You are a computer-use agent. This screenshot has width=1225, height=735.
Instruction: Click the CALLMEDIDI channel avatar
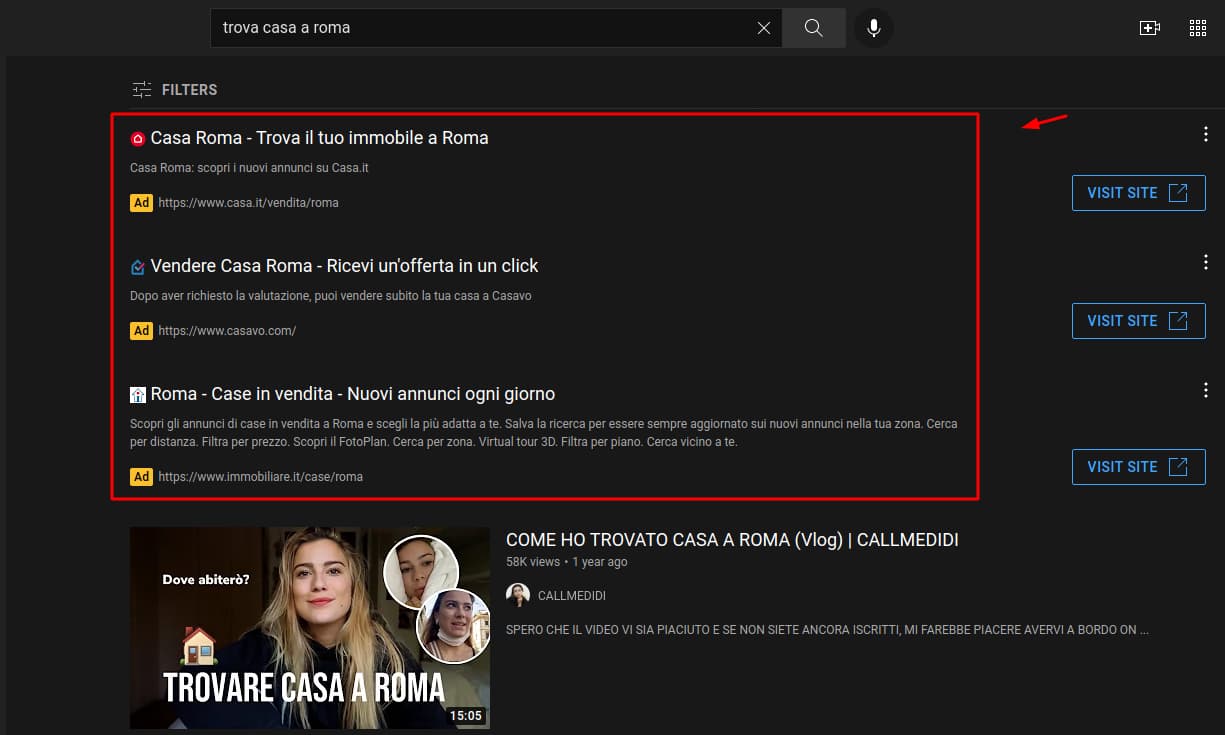(x=518, y=595)
